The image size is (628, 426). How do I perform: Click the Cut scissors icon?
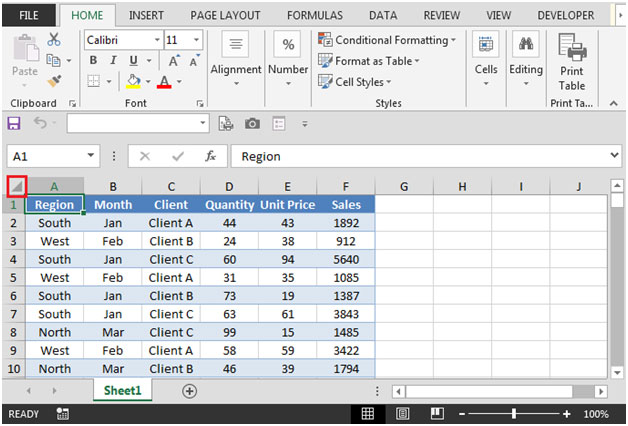click(x=54, y=39)
